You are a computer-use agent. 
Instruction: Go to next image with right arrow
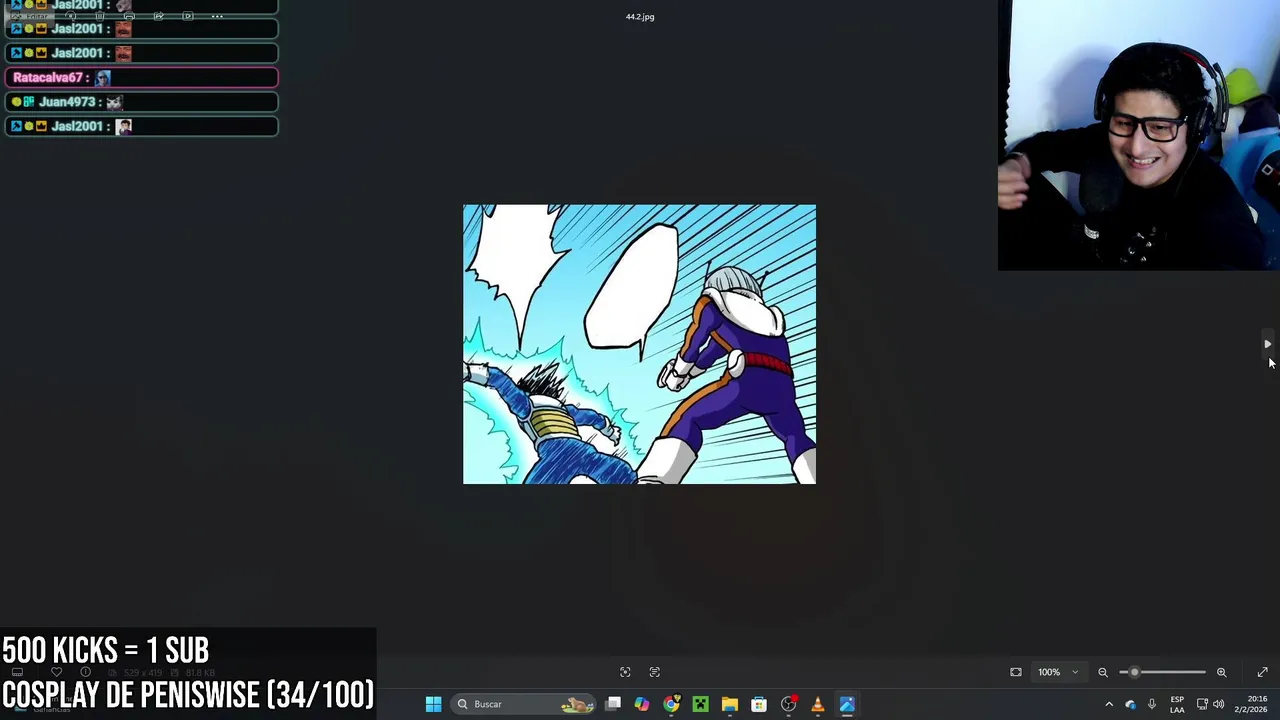click(1267, 344)
